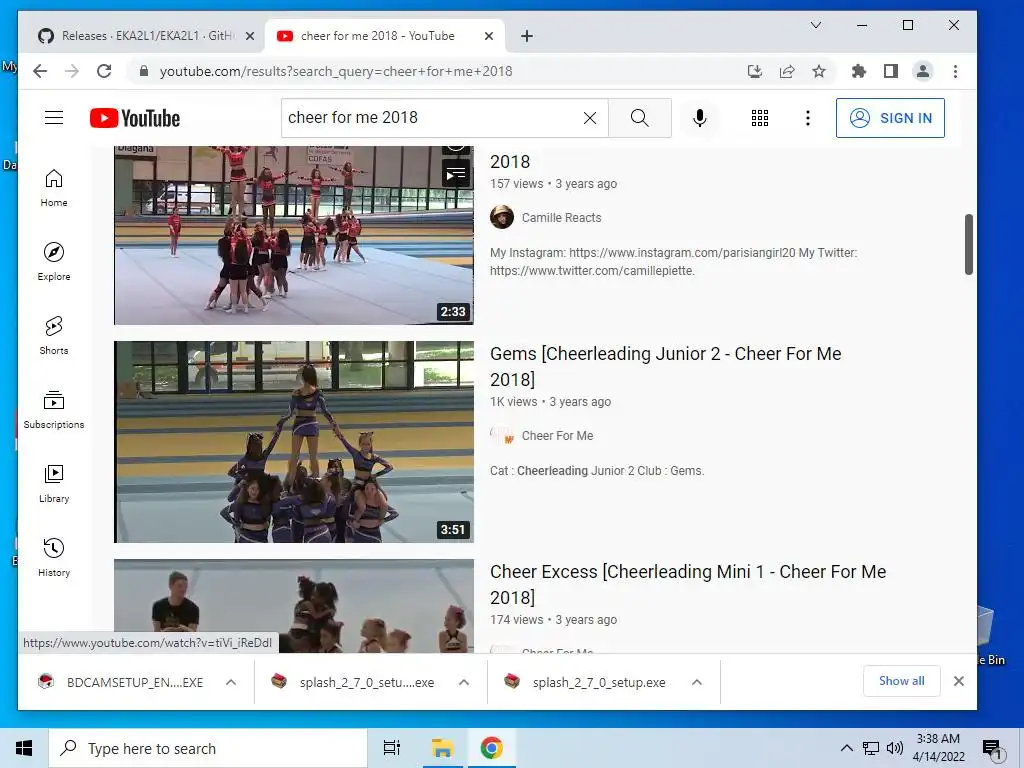
Task: Click the page vertical scrollbar thumb
Action: (968, 244)
